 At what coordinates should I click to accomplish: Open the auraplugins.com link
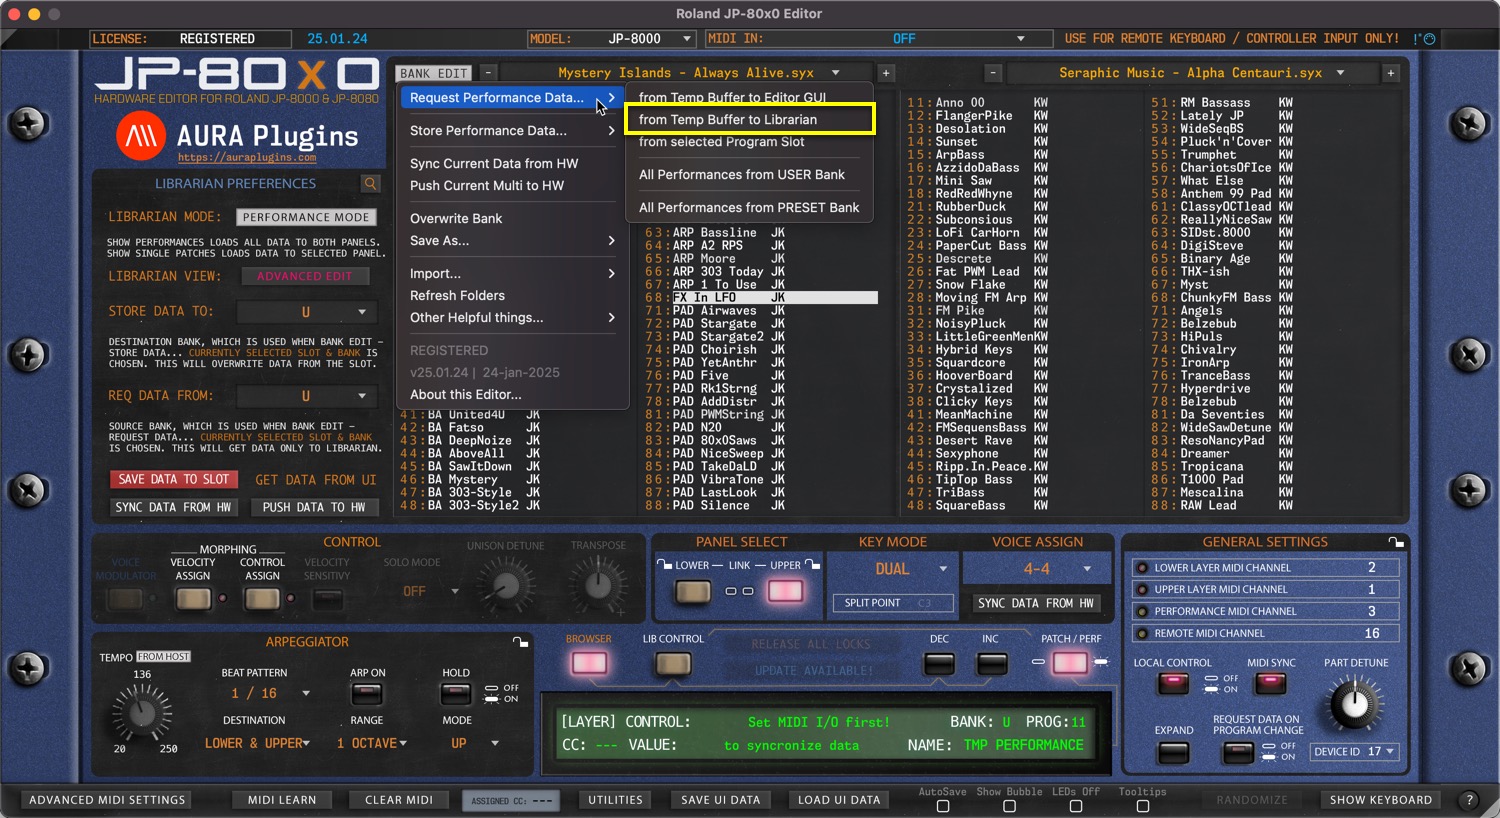[x=247, y=158]
